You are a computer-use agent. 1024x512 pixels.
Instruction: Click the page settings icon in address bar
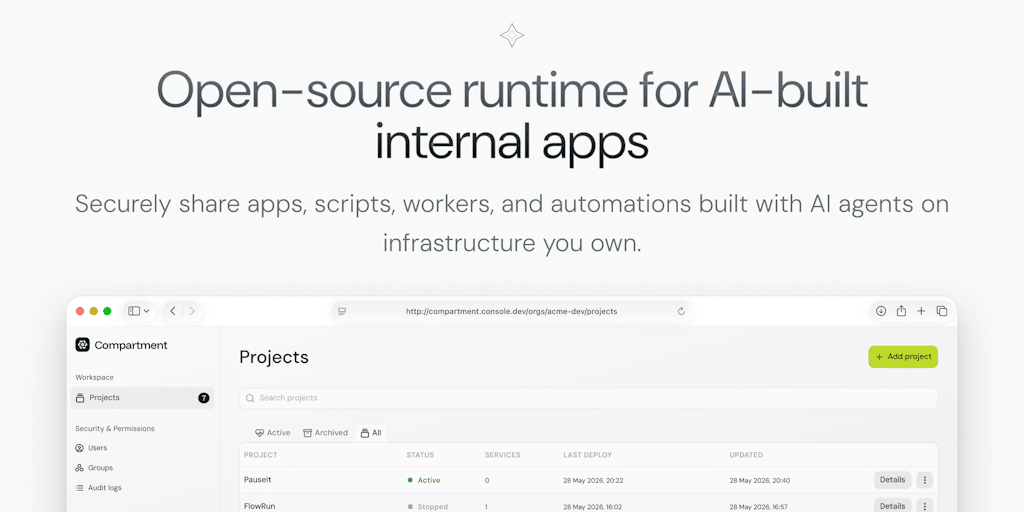coord(342,312)
